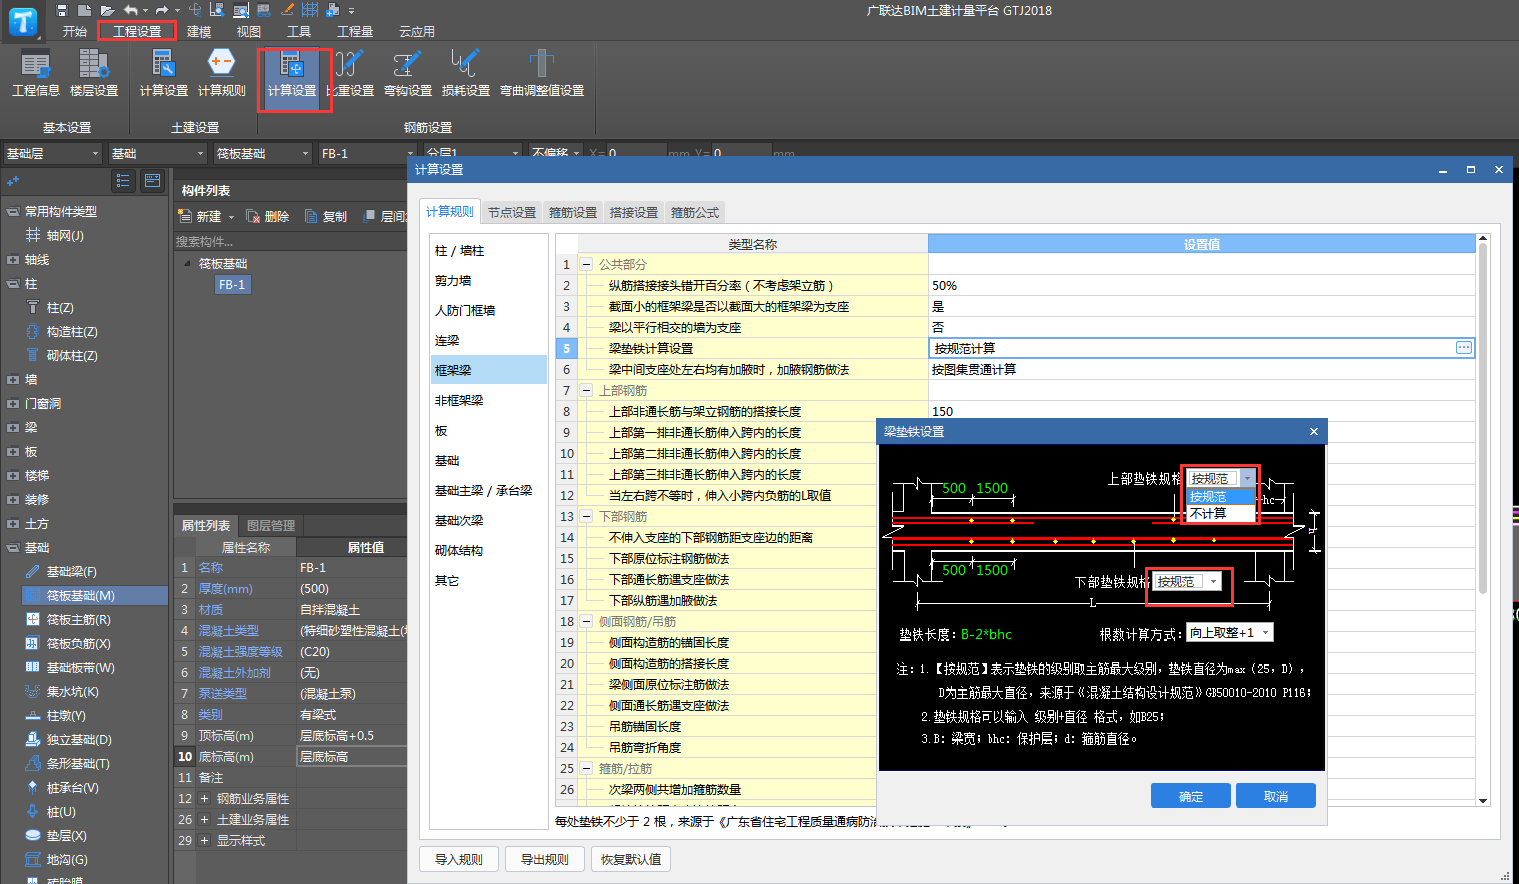Open 弯曲调整值设置 tool

pyautogui.click(x=542, y=73)
